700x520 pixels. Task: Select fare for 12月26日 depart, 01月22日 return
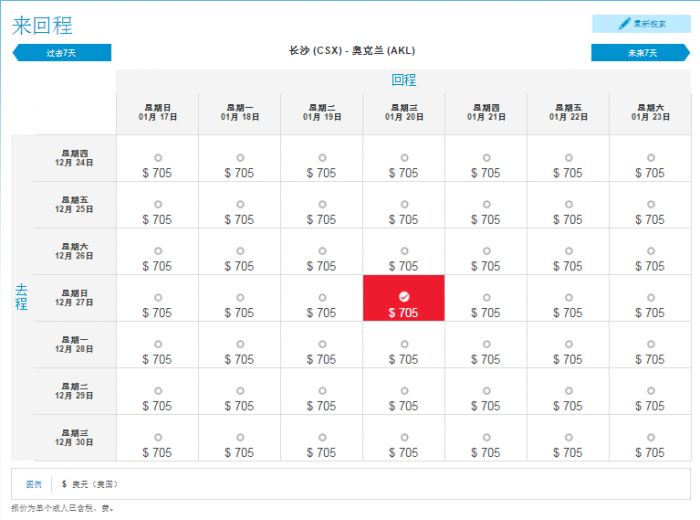[568, 251]
